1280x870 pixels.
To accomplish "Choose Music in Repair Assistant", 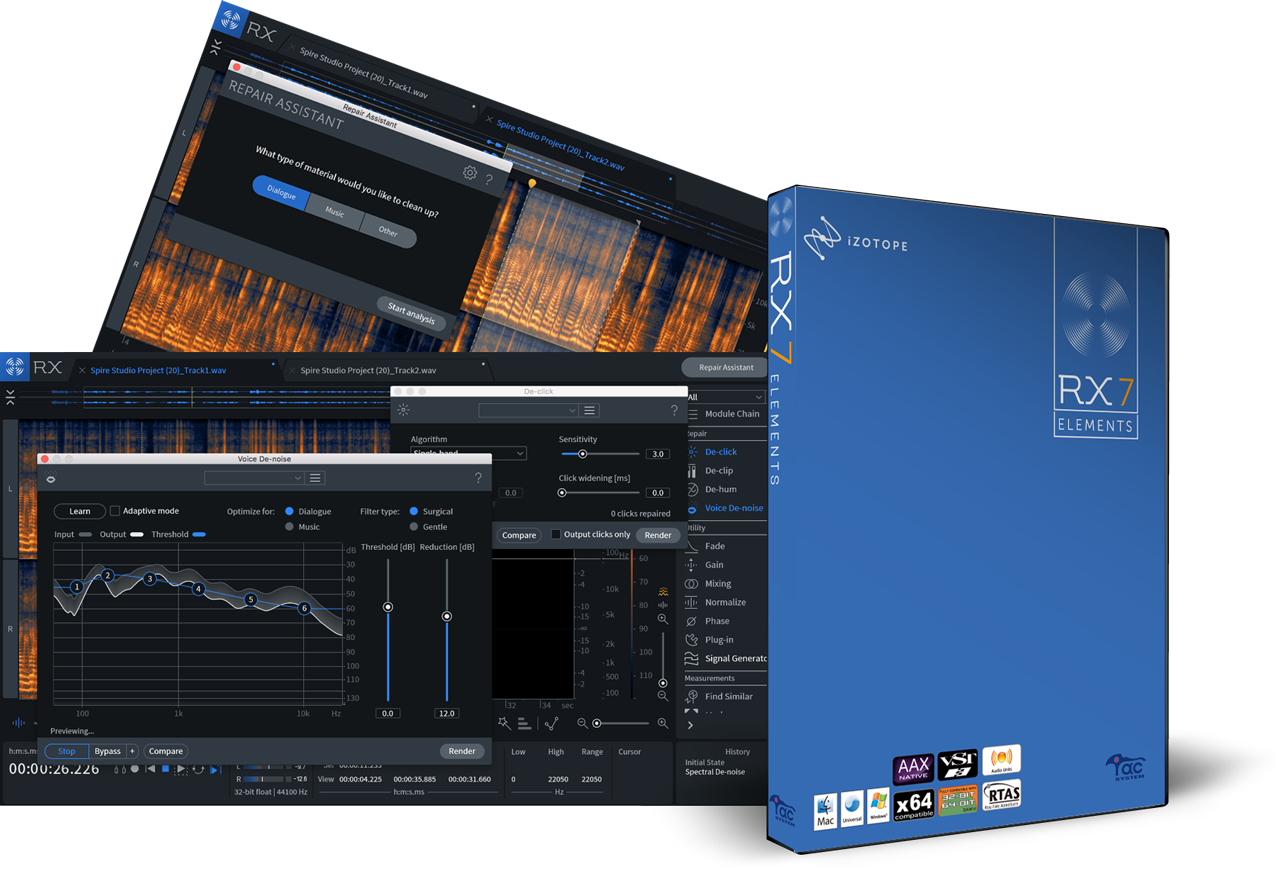I will pyautogui.click(x=335, y=213).
